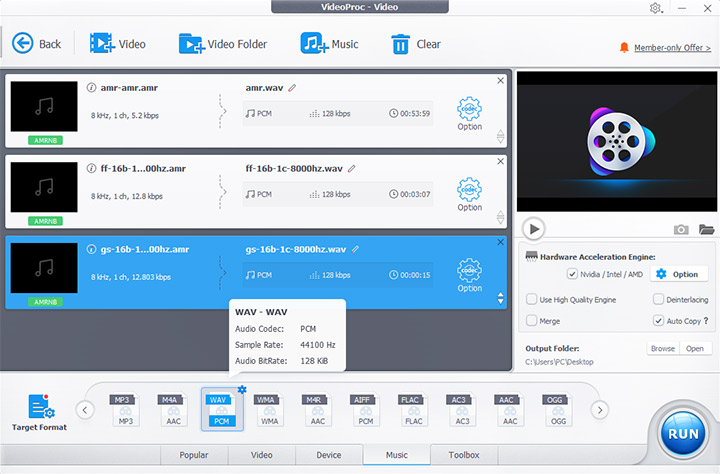Screen dimensions: 720x474
Task: Select the ff-16b-1...00hz.amr thumbnail
Action: (44, 187)
